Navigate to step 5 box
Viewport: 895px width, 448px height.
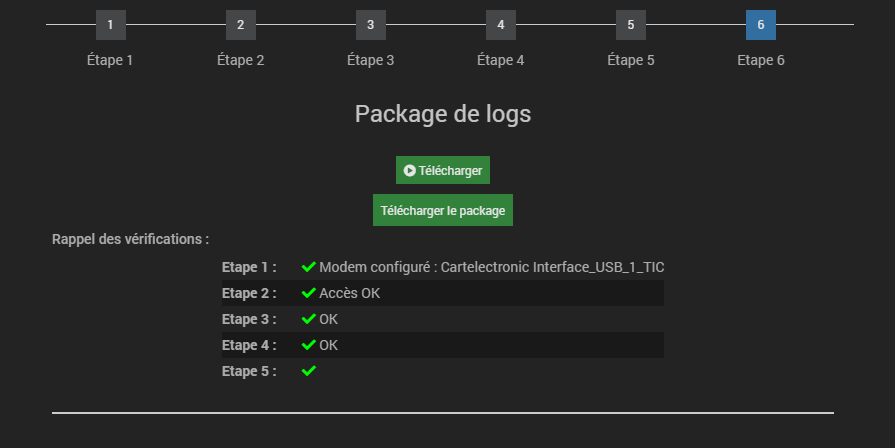click(x=630, y=25)
